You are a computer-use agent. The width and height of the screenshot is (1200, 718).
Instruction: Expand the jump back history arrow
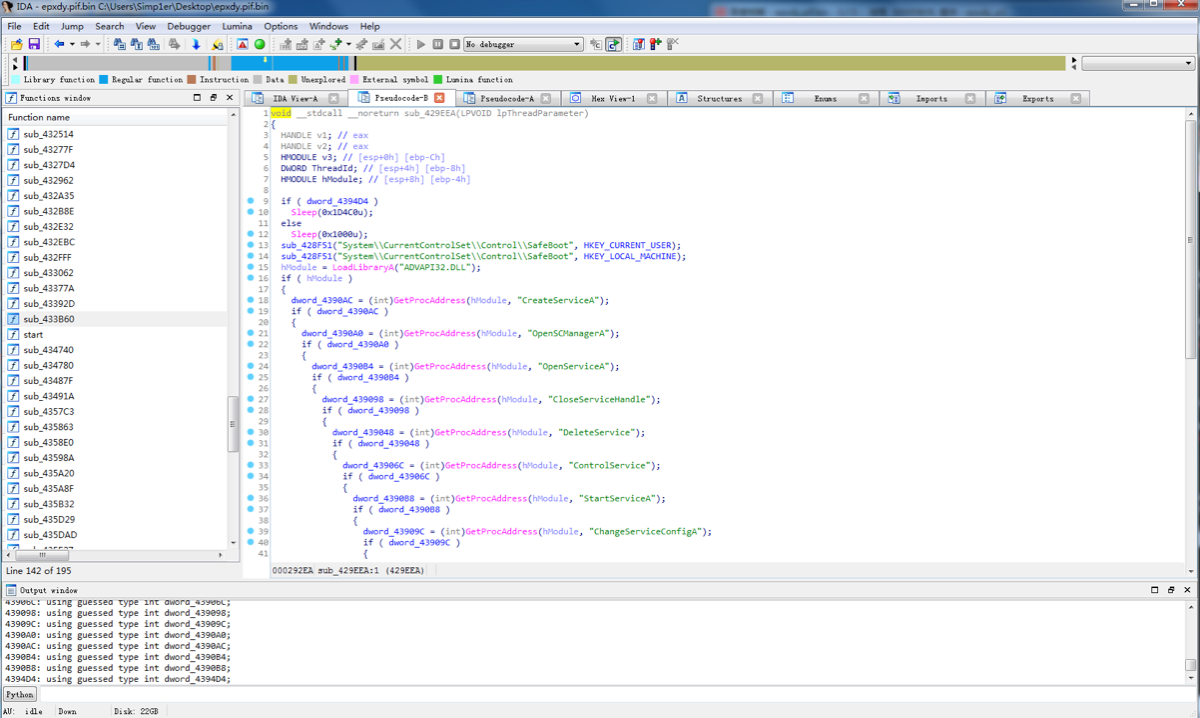point(73,44)
